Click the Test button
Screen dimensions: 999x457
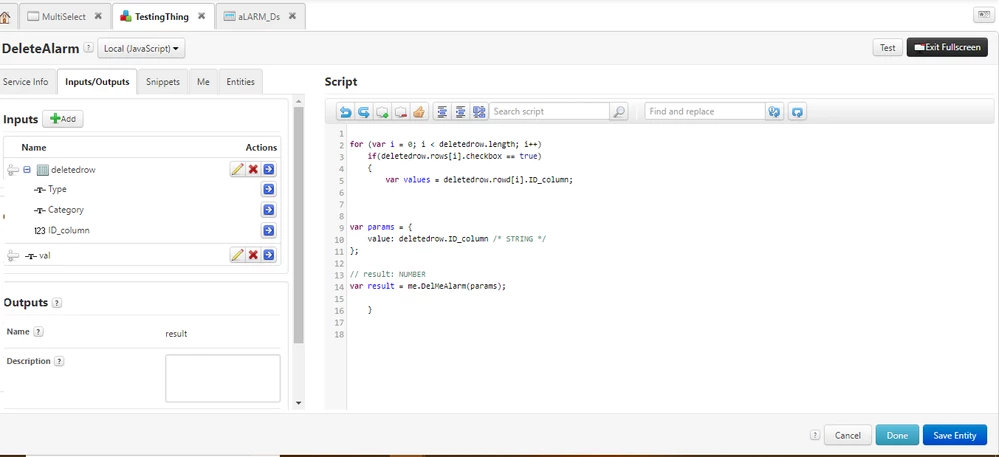coord(888,47)
